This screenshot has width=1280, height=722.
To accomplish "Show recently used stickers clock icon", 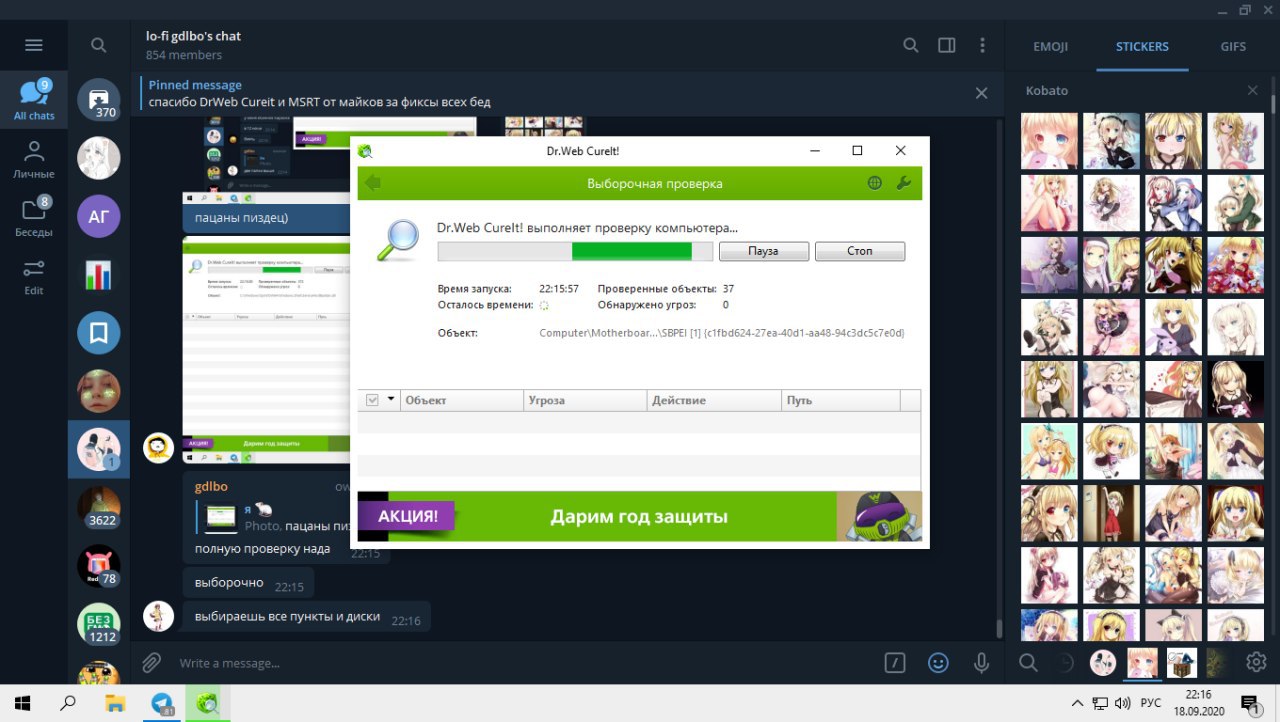I will click(1066, 662).
